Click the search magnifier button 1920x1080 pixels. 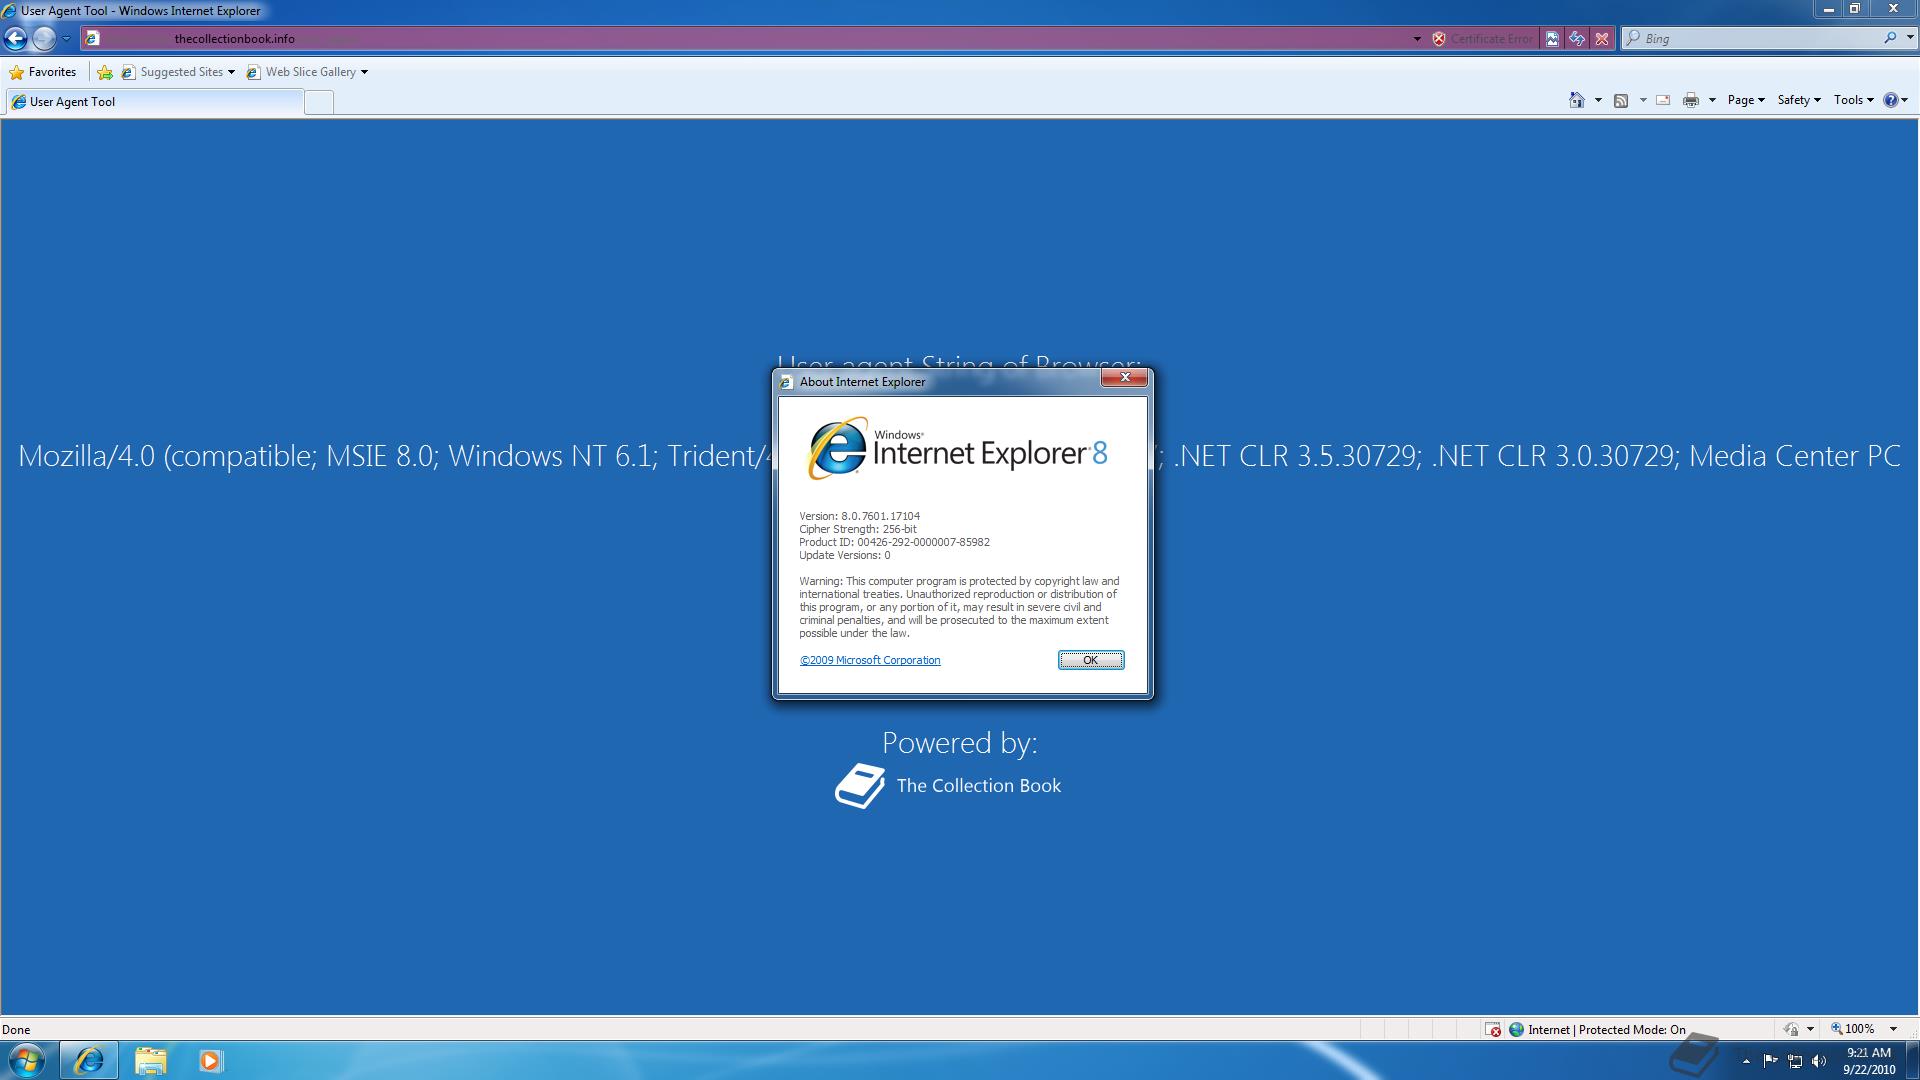[1889, 38]
